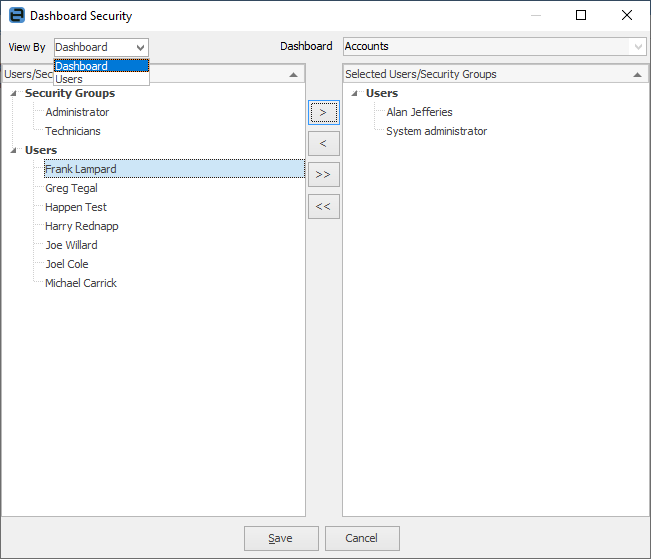Screen dimensions: 651x559
Task: Select the Technicians security group
Action: click(73, 131)
